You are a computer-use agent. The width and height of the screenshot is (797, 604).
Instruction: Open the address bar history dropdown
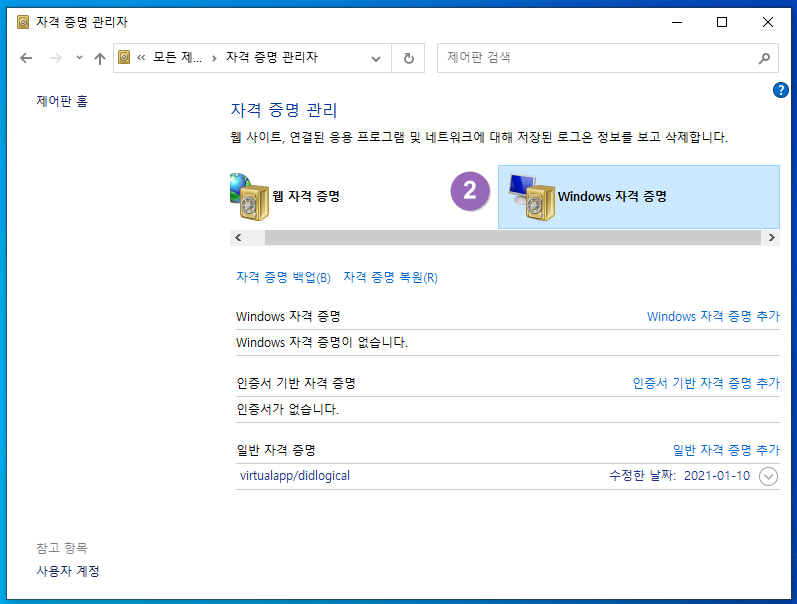376,58
